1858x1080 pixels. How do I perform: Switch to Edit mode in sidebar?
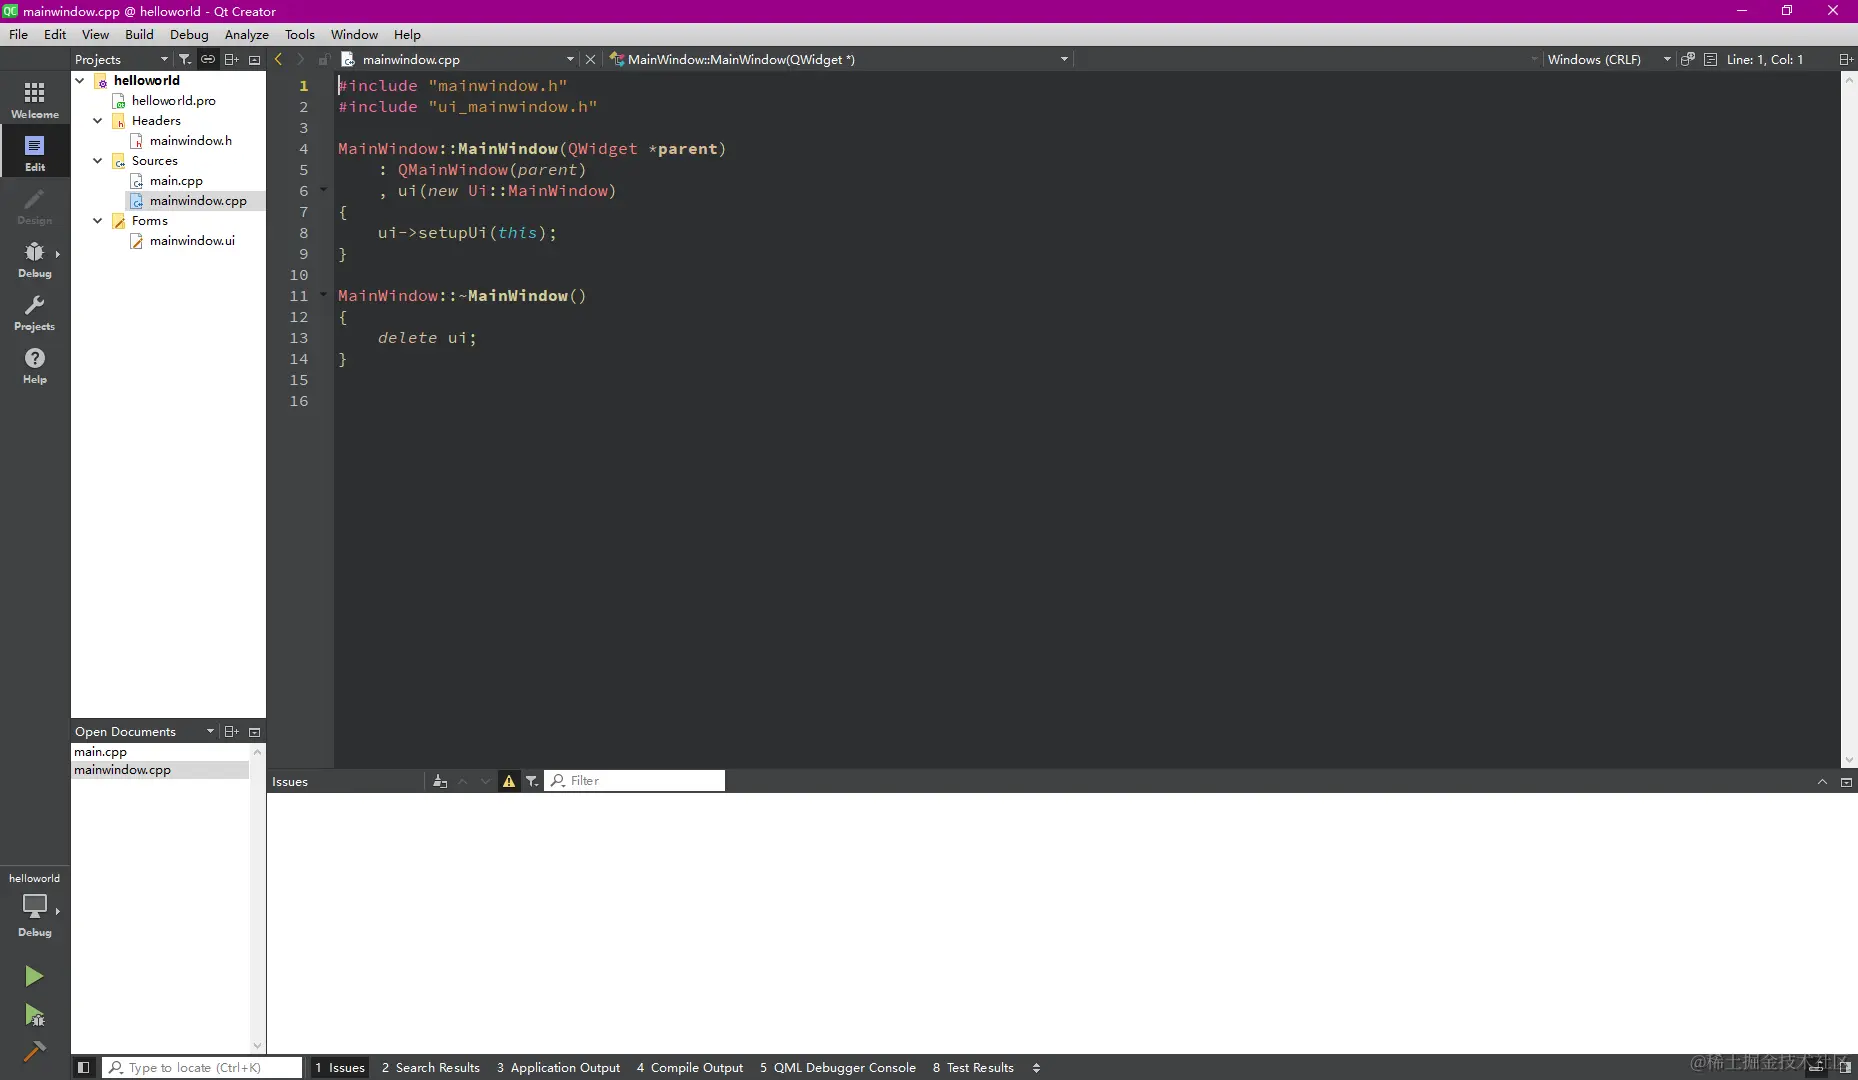tap(35, 153)
